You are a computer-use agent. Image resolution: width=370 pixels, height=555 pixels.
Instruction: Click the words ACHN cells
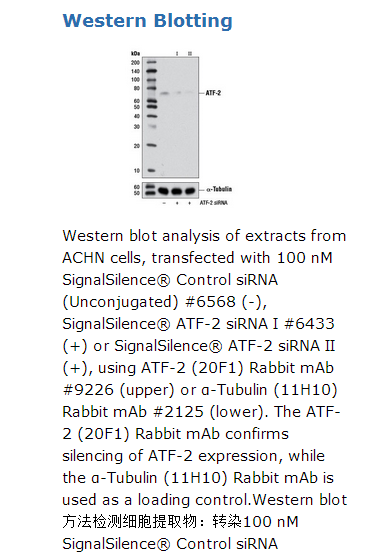(x=104, y=258)
